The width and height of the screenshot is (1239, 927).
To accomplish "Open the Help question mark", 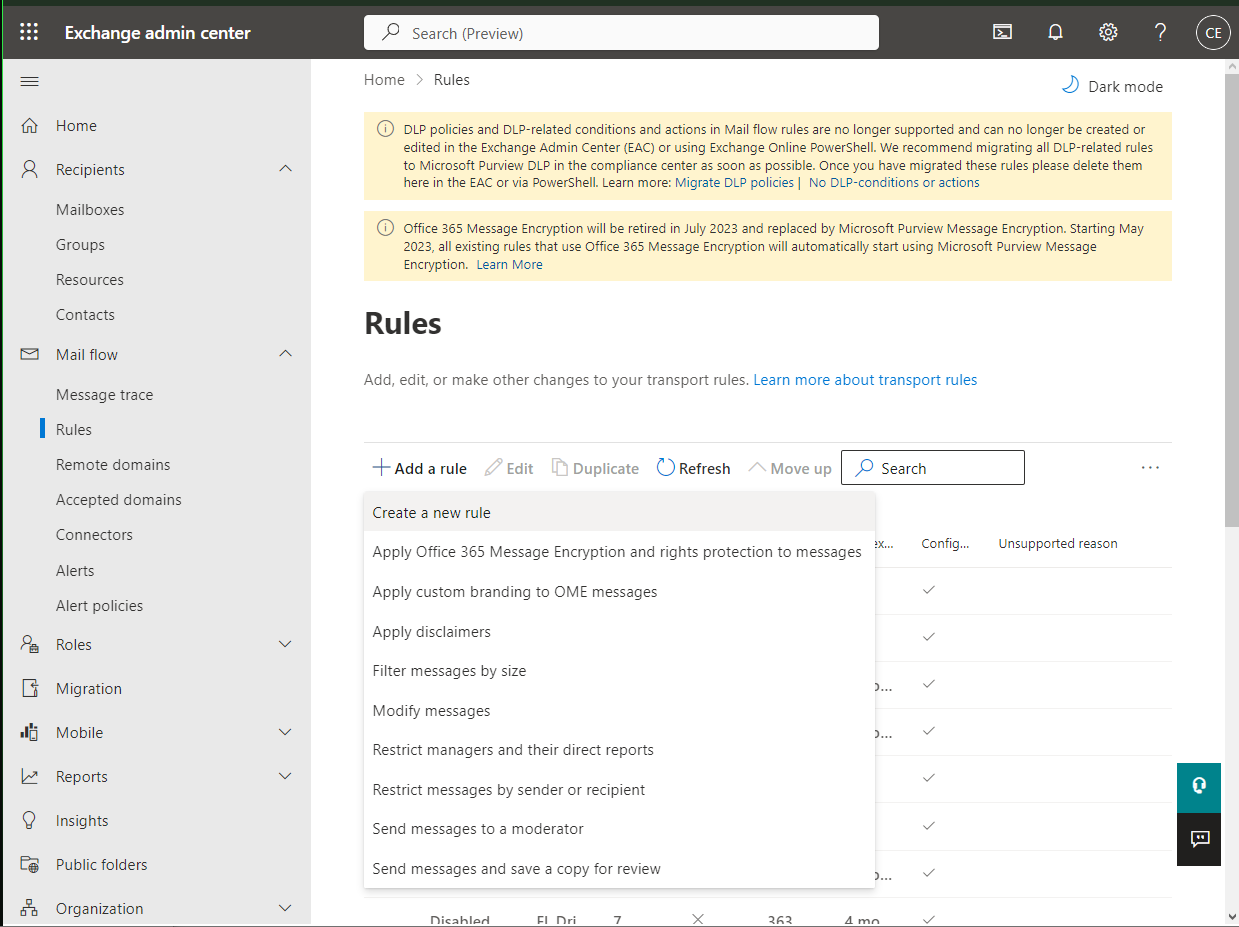I will 1160,32.
